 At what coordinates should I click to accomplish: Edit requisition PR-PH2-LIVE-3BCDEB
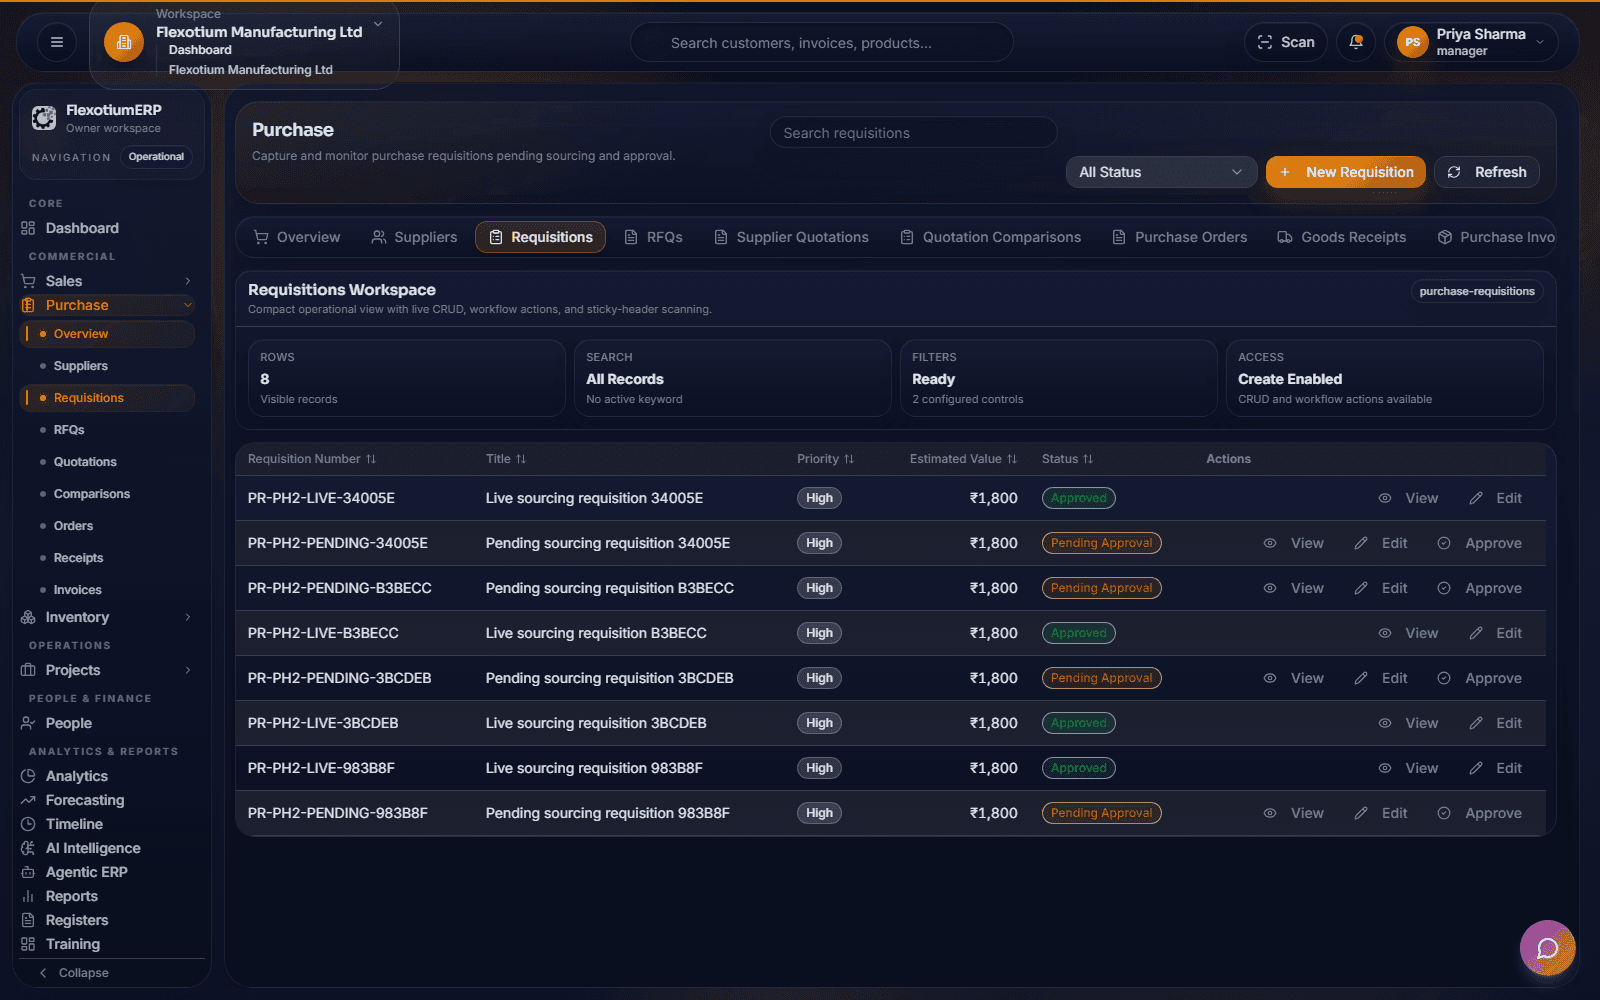(x=1496, y=723)
